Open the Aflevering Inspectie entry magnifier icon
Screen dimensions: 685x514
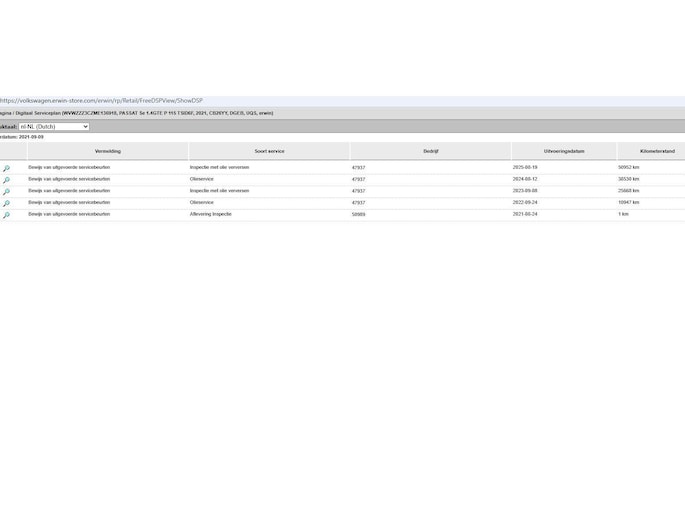(6, 215)
